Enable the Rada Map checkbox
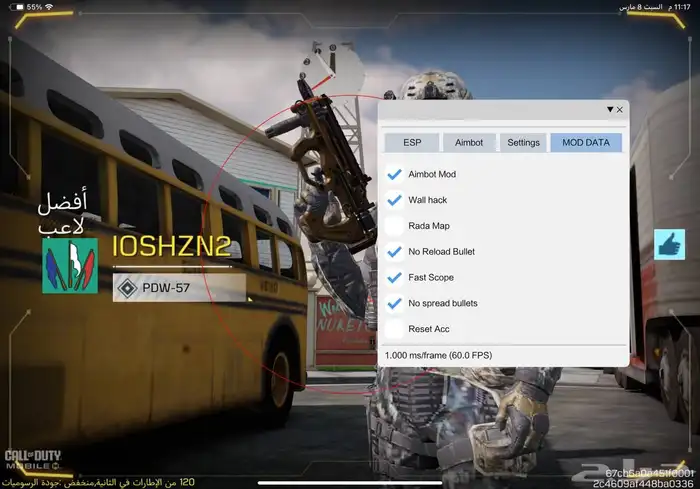Viewport: 700px width, 489px height. point(394,226)
